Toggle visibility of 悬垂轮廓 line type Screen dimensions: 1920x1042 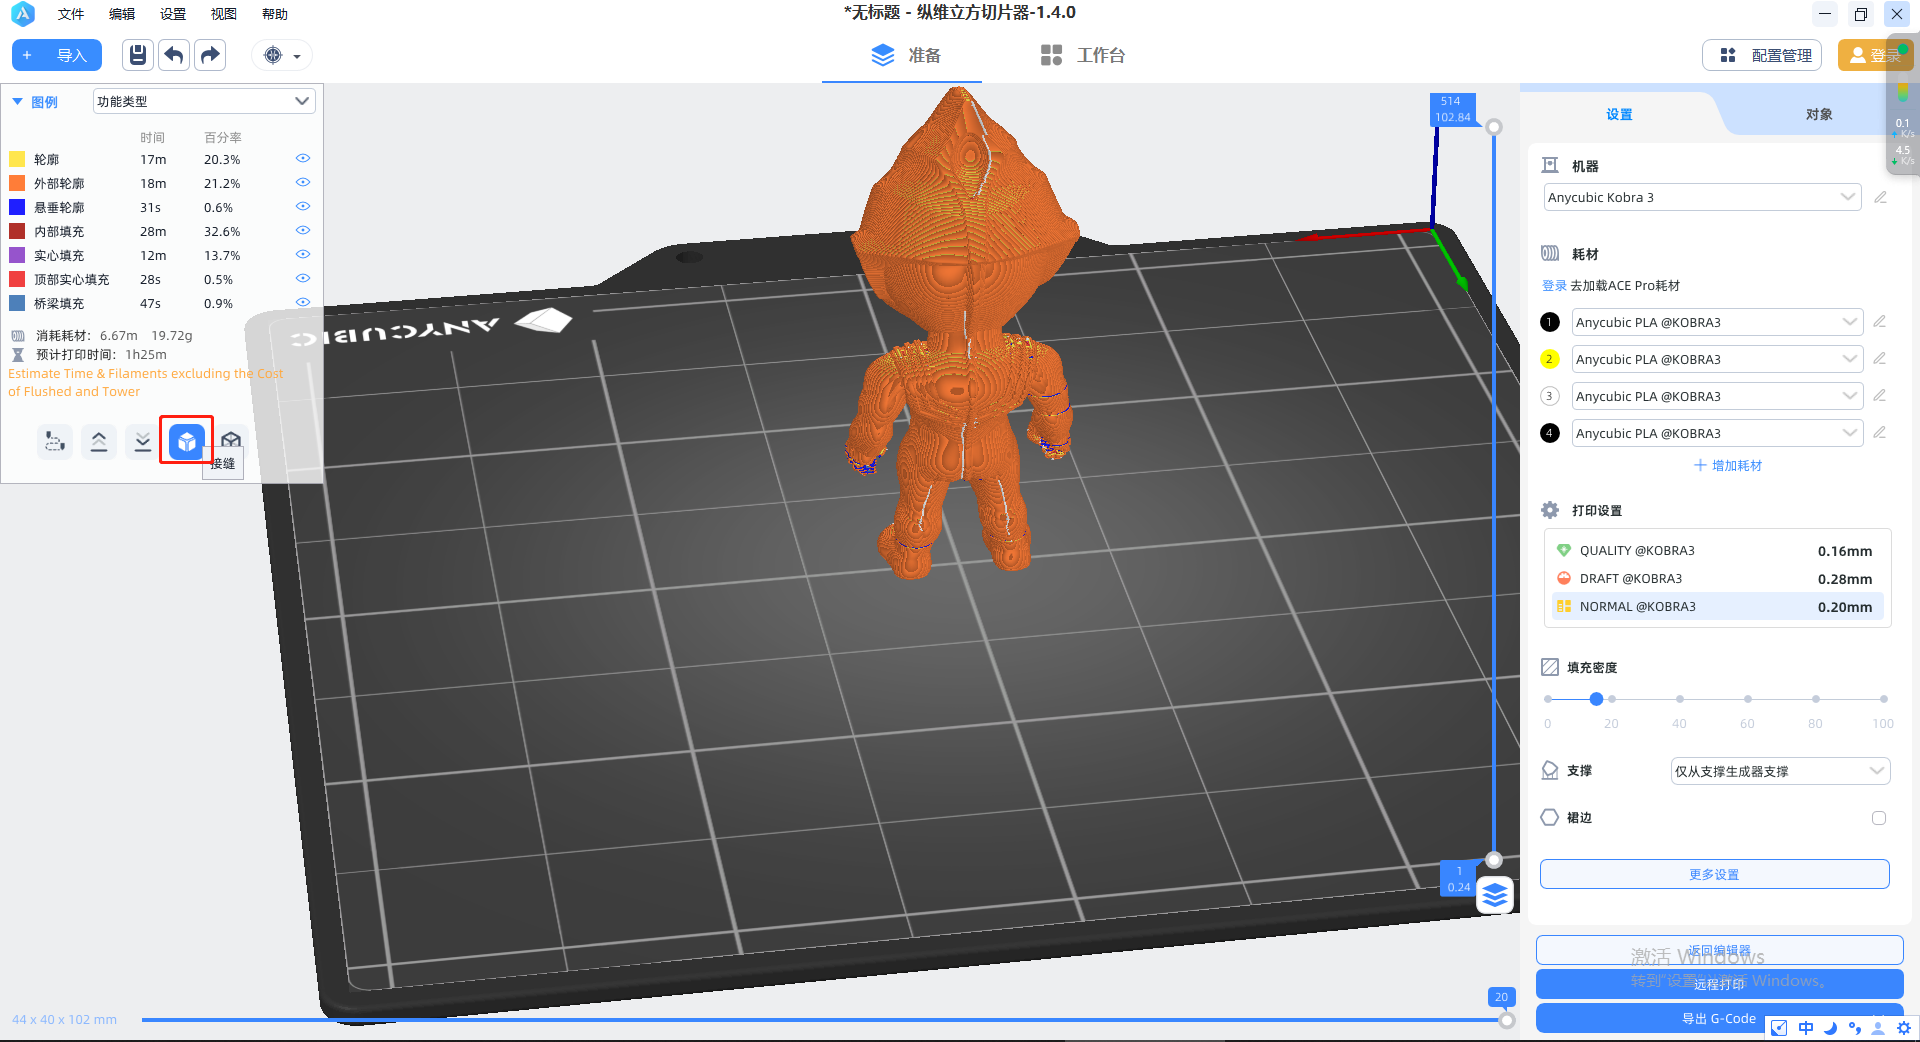[303, 207]
